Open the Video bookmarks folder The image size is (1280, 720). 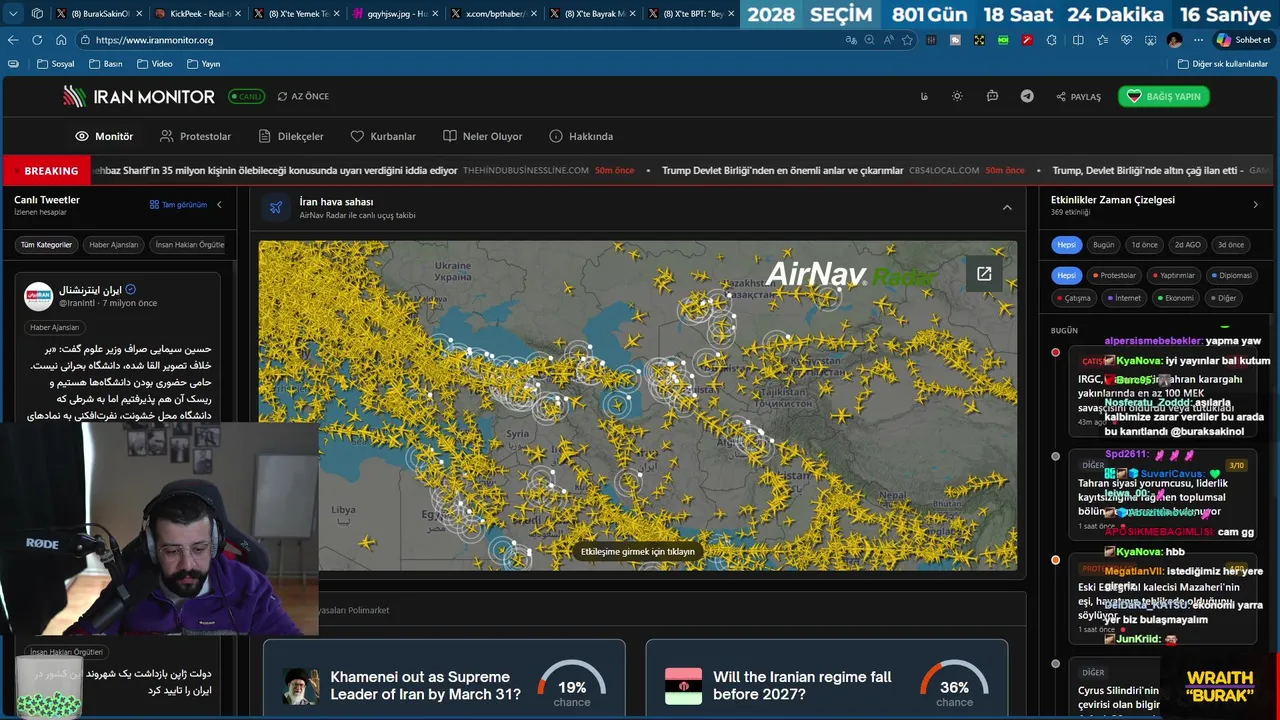[154, 64]
